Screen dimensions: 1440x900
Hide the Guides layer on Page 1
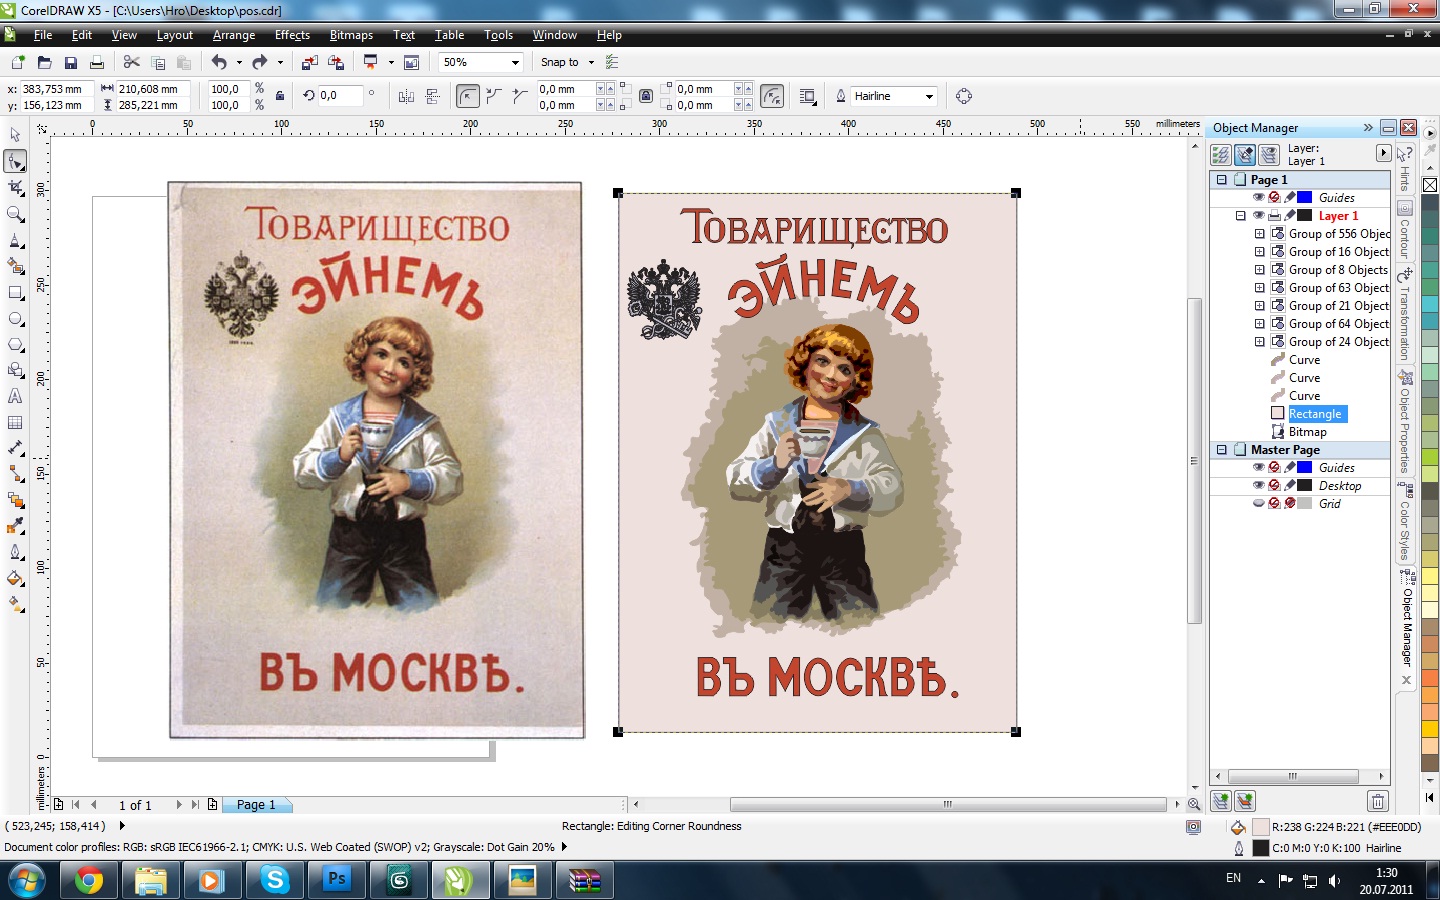click(x=1259, y=197)
